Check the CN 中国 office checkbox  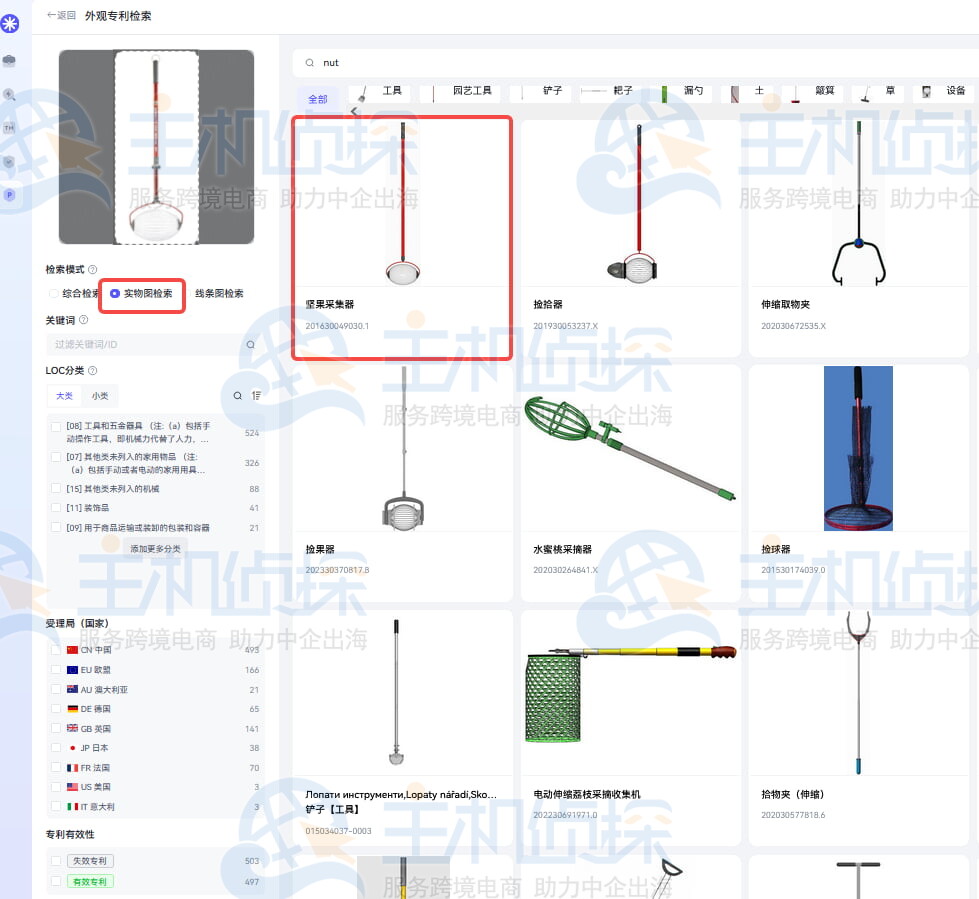(x=56, y=650)
